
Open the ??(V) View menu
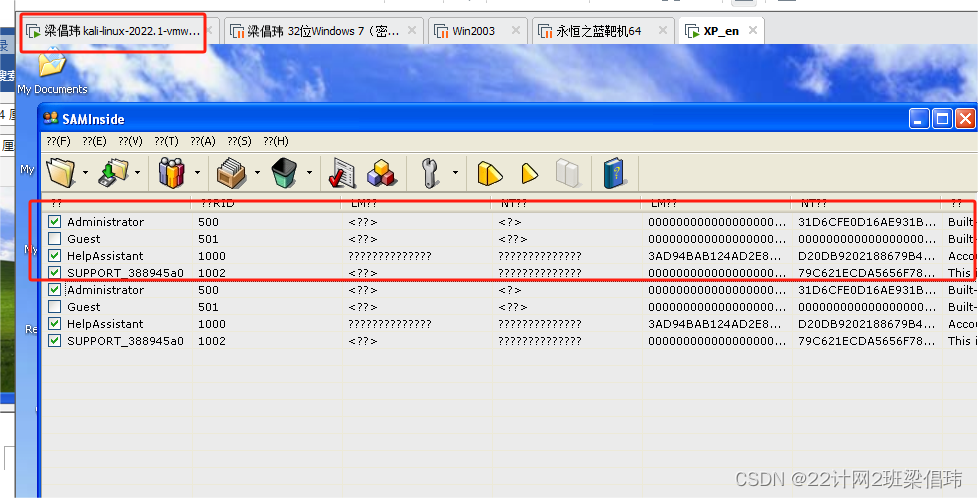[130, 141]
